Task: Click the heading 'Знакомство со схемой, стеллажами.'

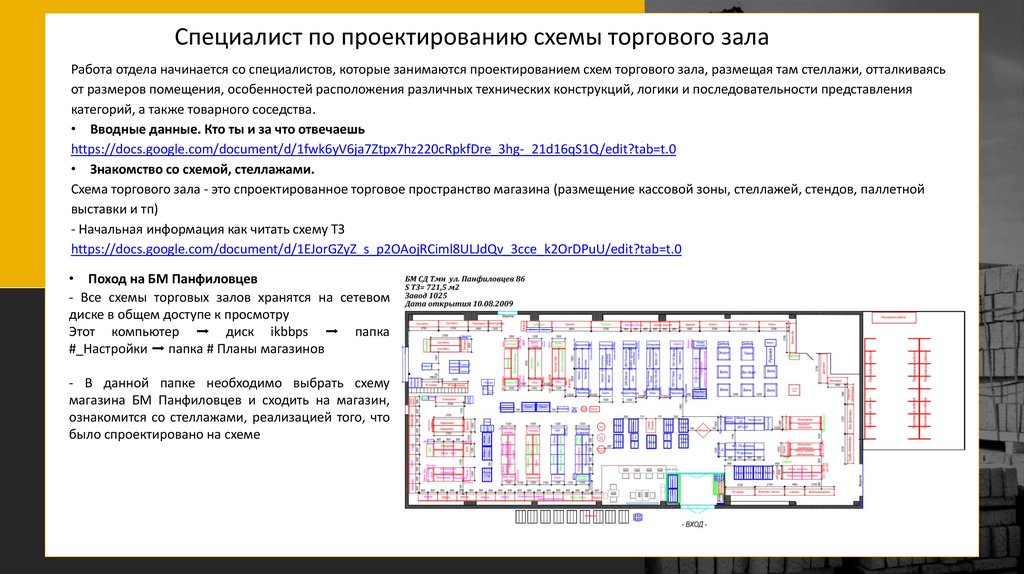Action: pyautogui.click(x=202, y=169)
